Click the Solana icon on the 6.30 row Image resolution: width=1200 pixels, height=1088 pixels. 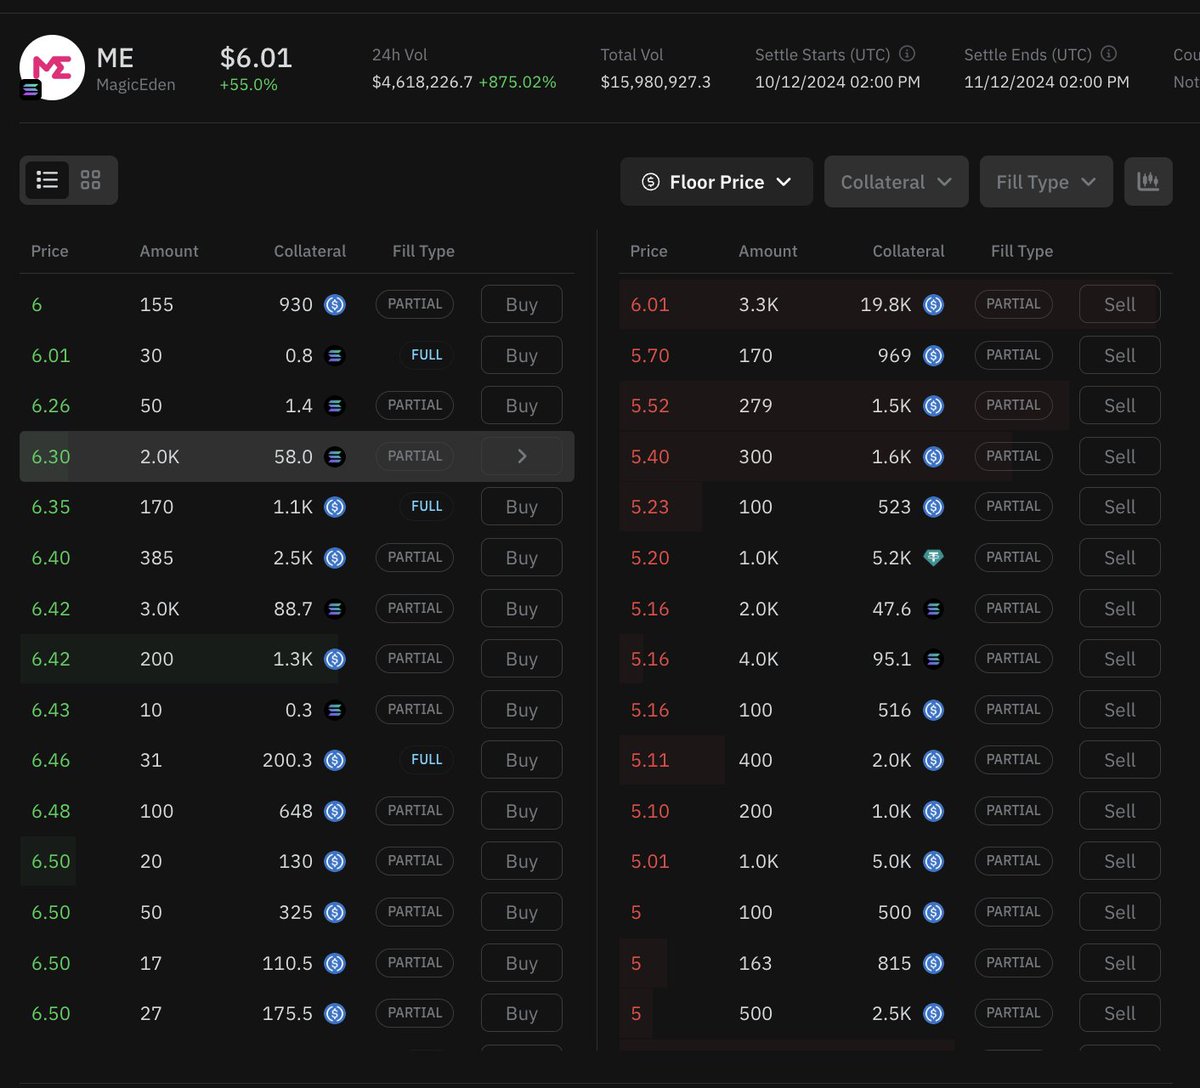[x=336, y=456]
